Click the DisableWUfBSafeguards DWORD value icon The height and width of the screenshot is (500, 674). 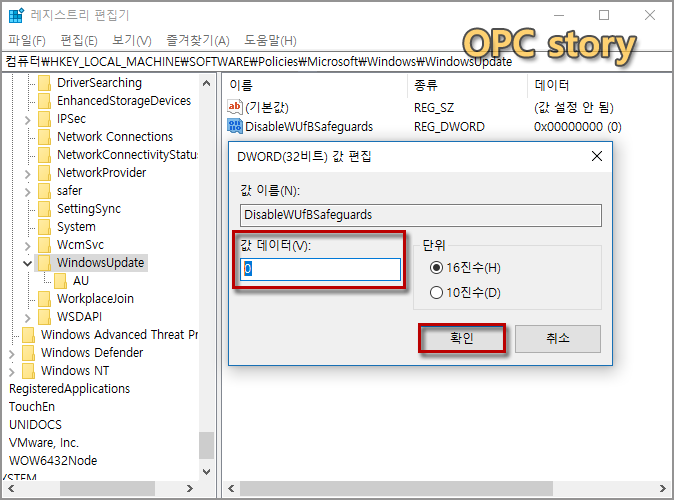[235, 126]
